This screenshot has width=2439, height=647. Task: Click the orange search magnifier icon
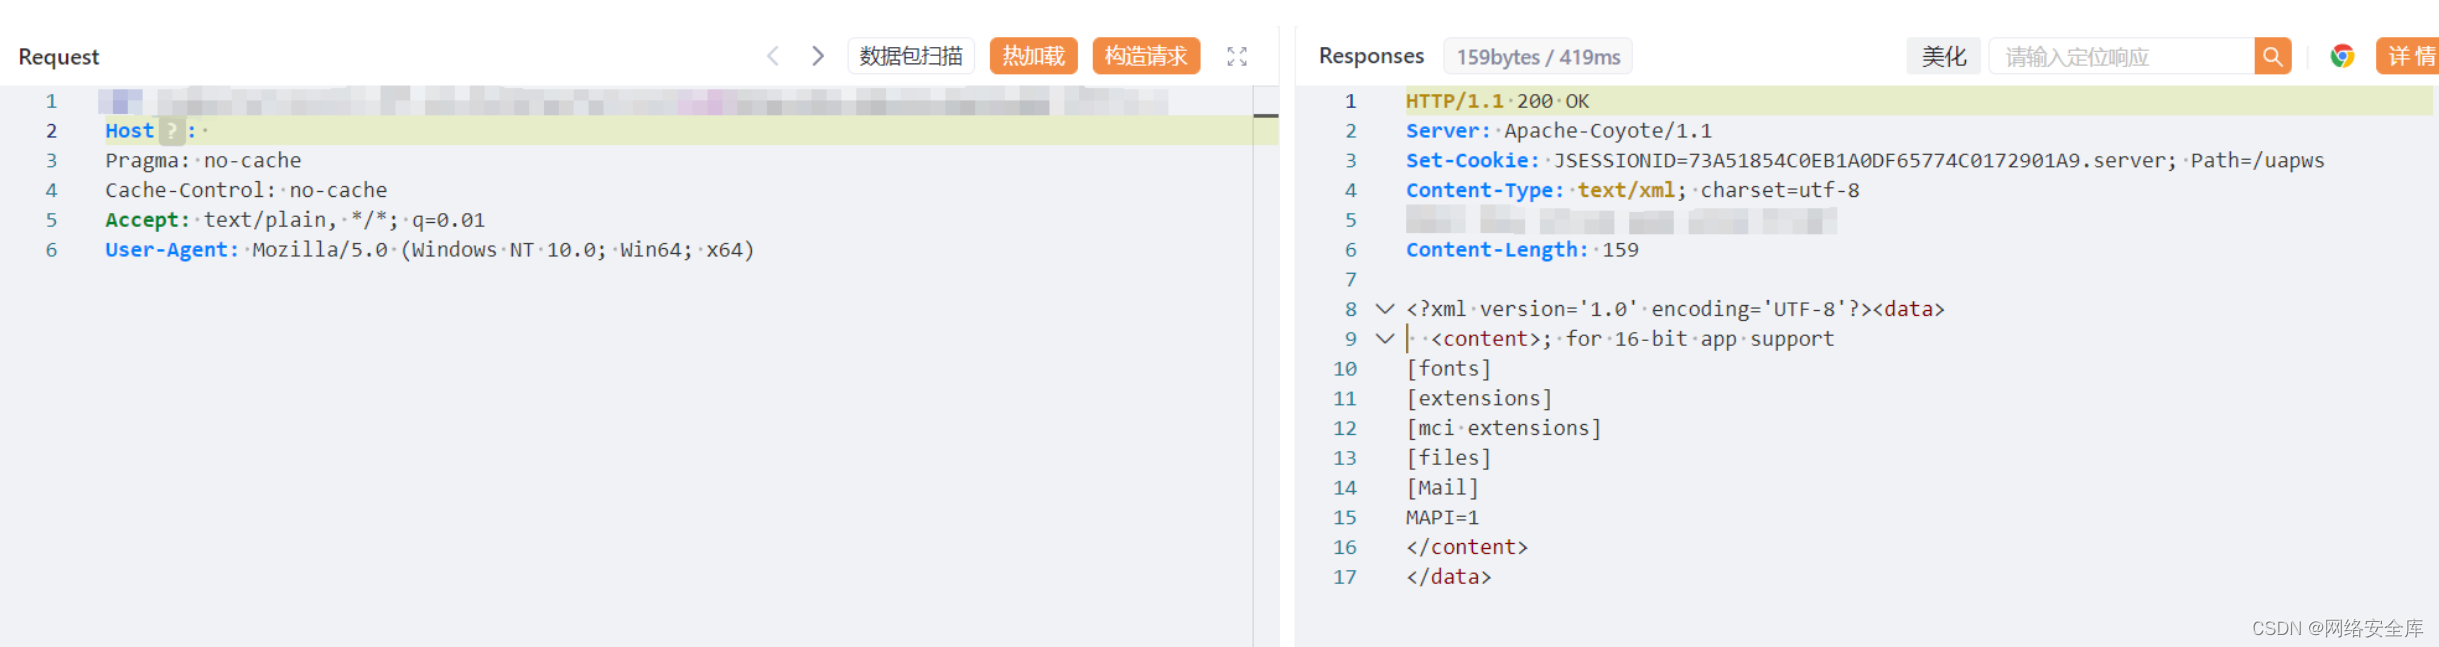2272,57
